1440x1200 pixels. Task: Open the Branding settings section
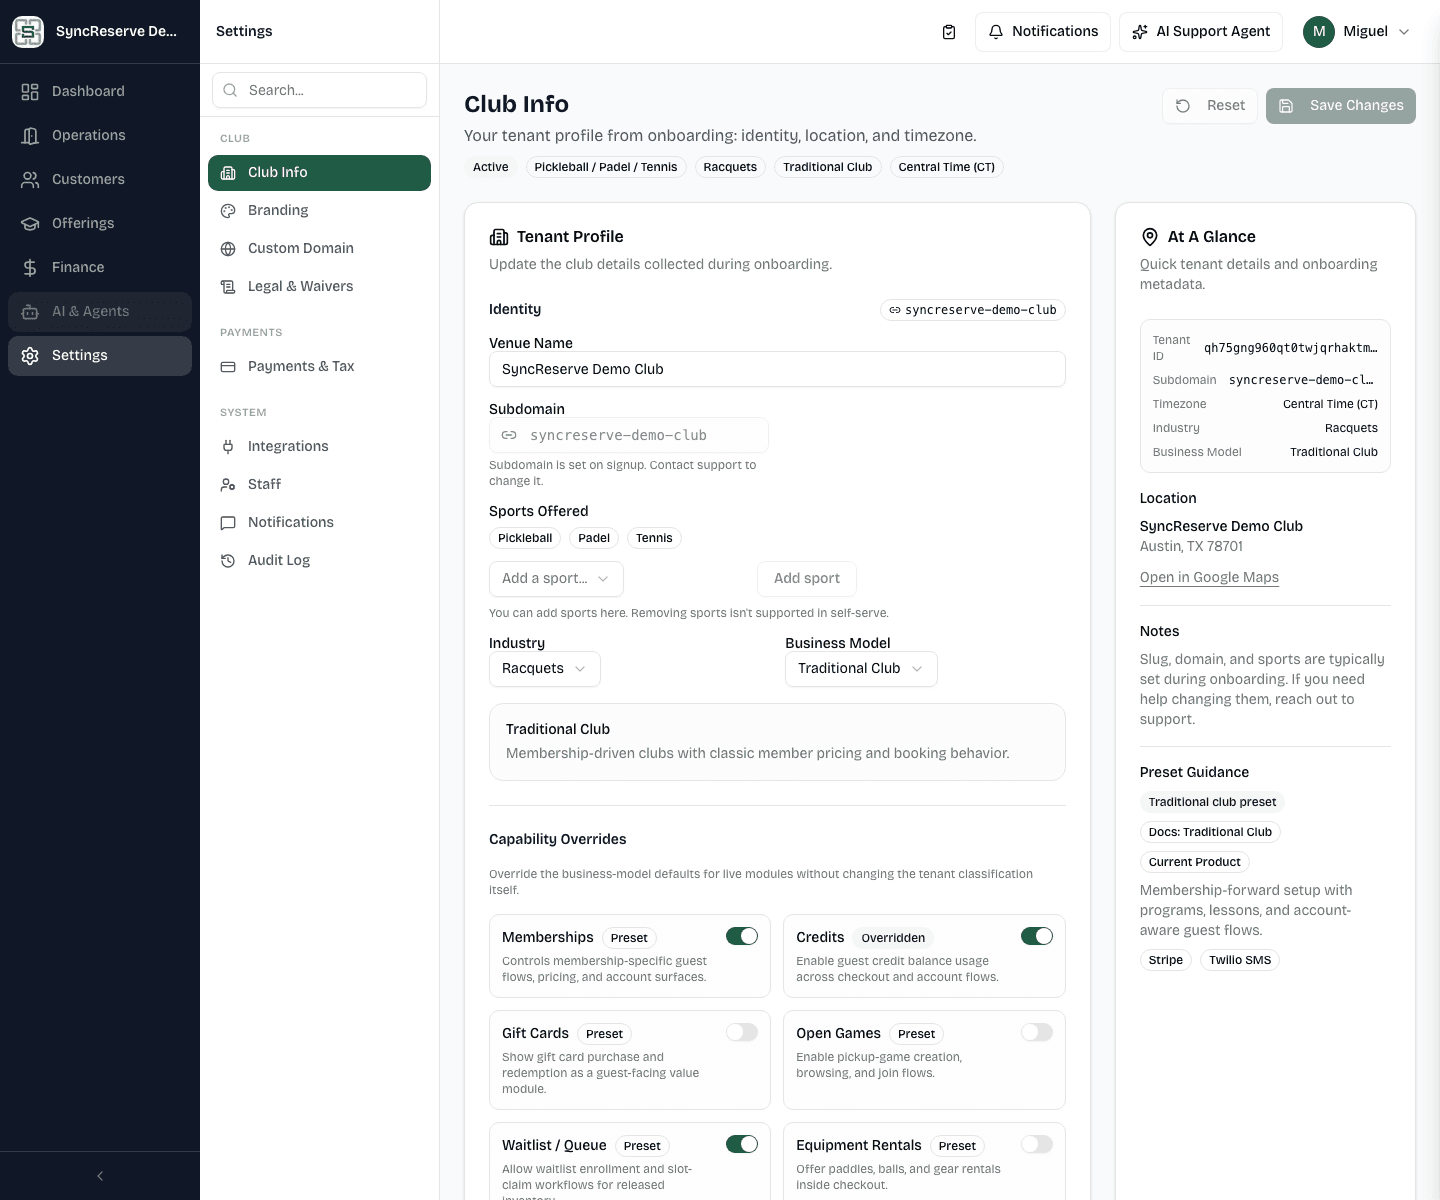(277, 210)
